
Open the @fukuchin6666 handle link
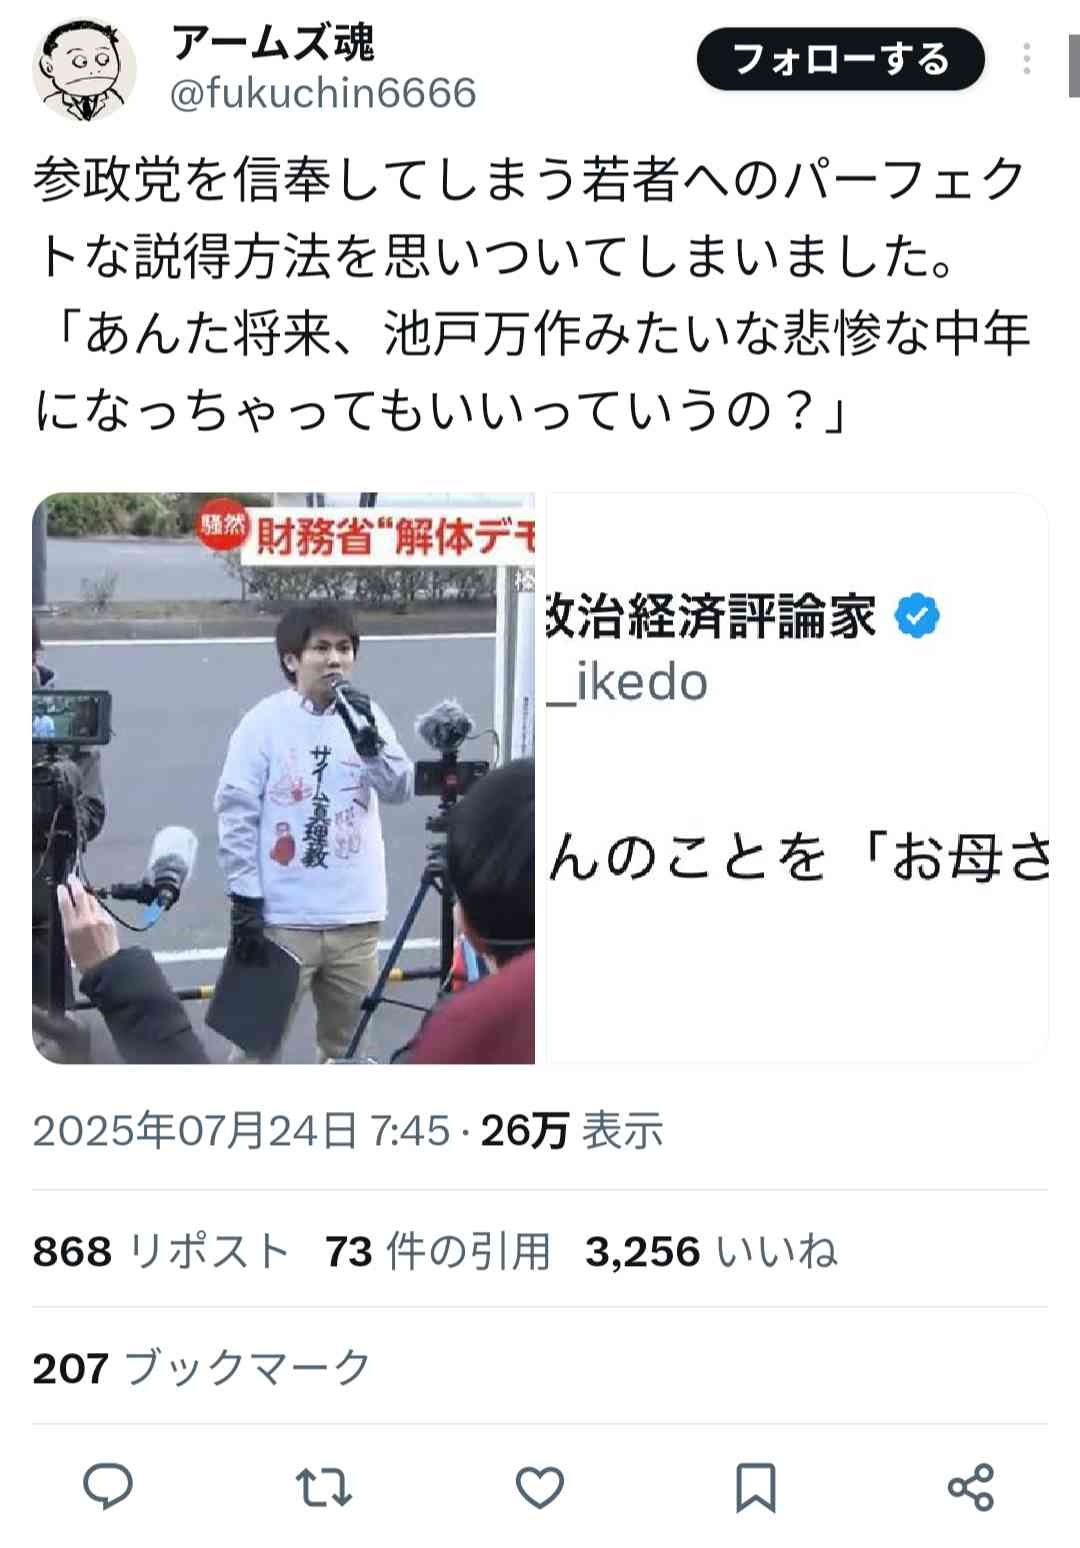point(323,93)
